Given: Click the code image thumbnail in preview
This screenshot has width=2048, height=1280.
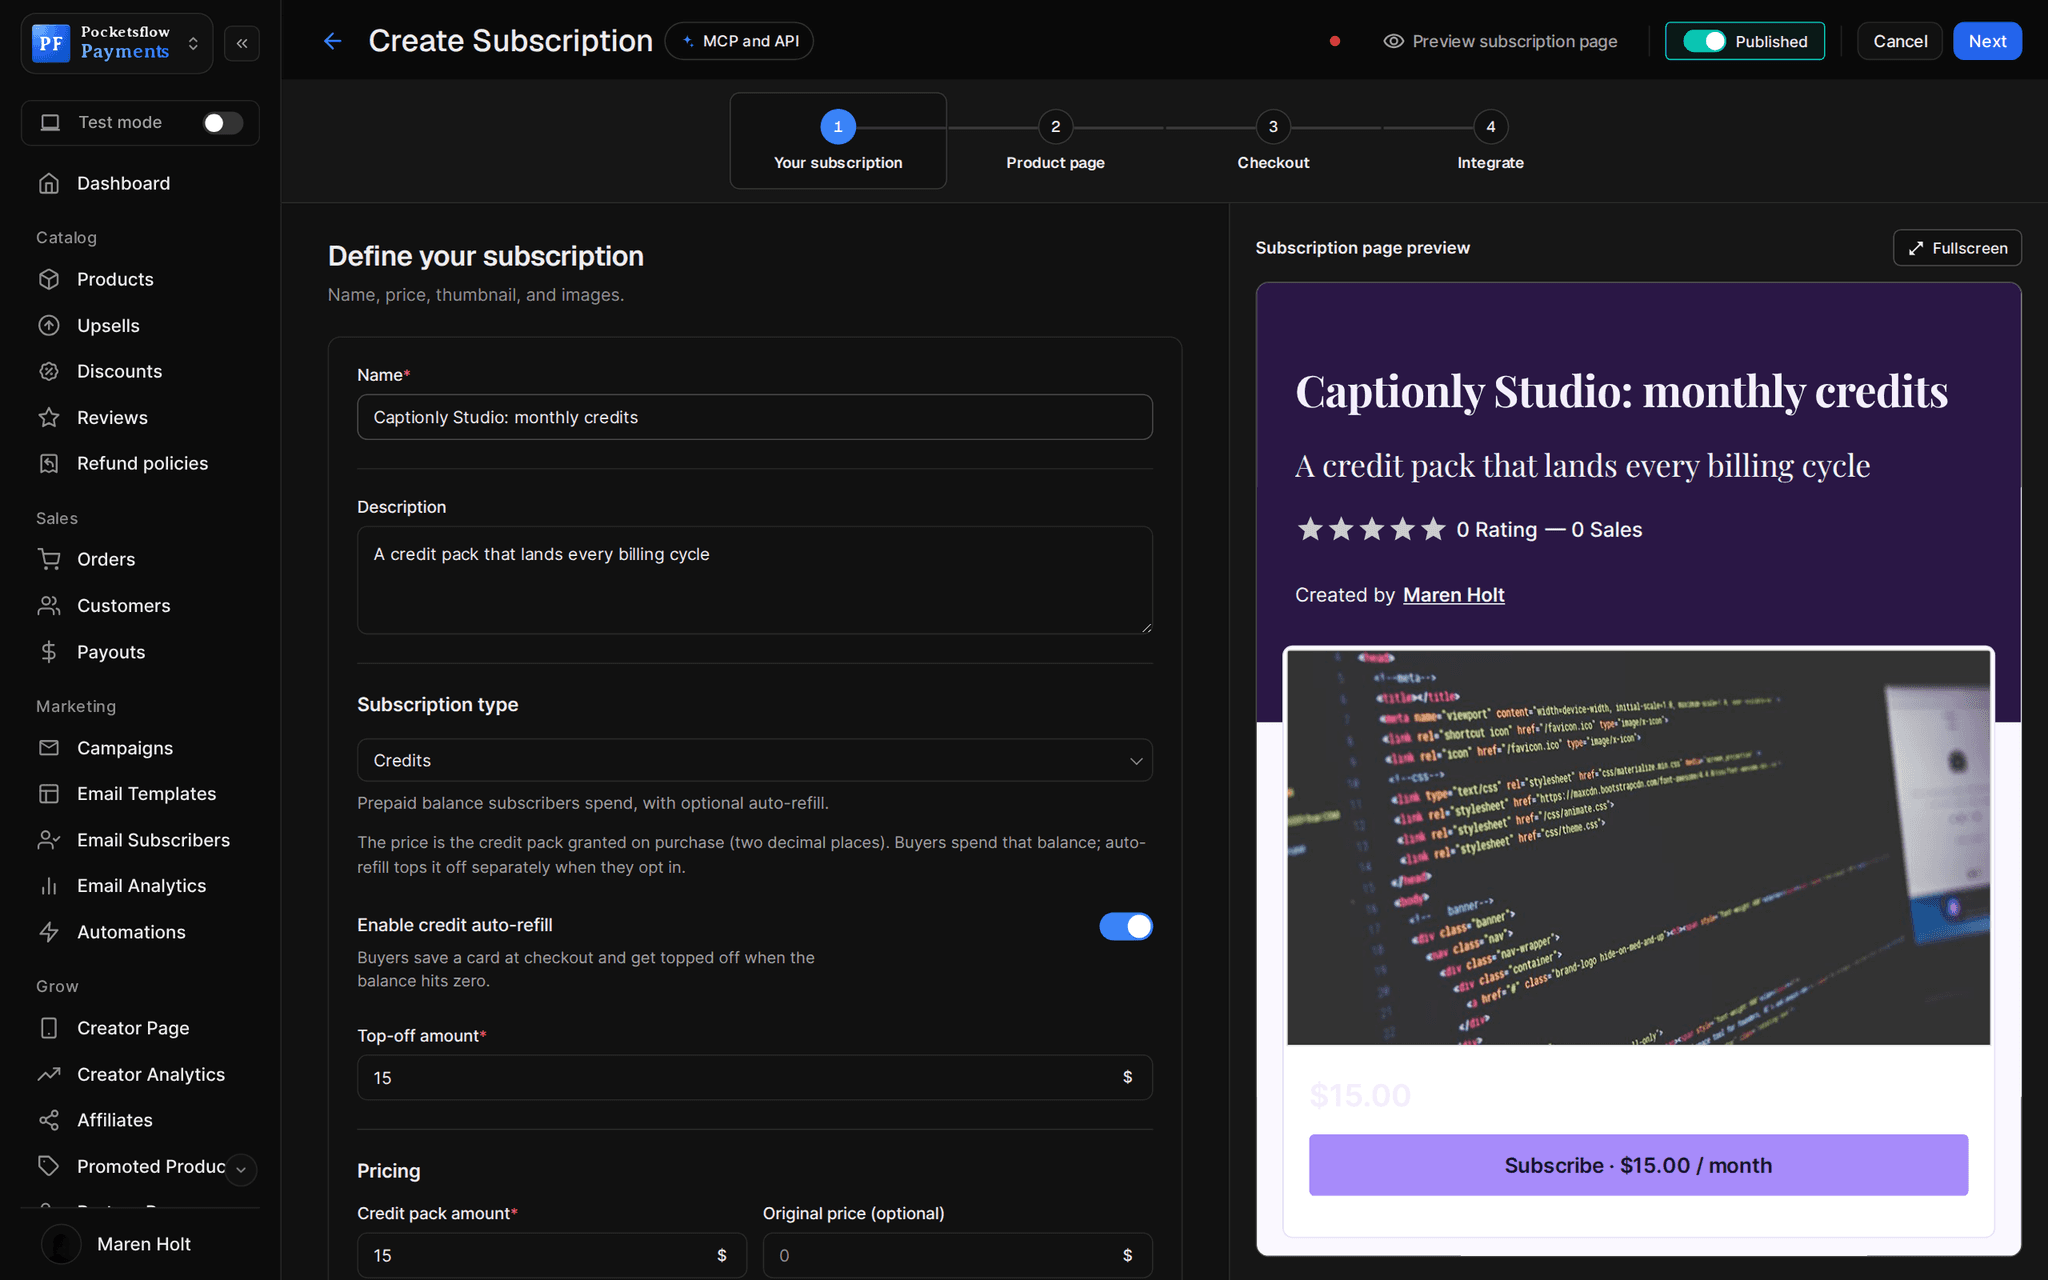Looking at the screenshot, I should pos(1638,847).
